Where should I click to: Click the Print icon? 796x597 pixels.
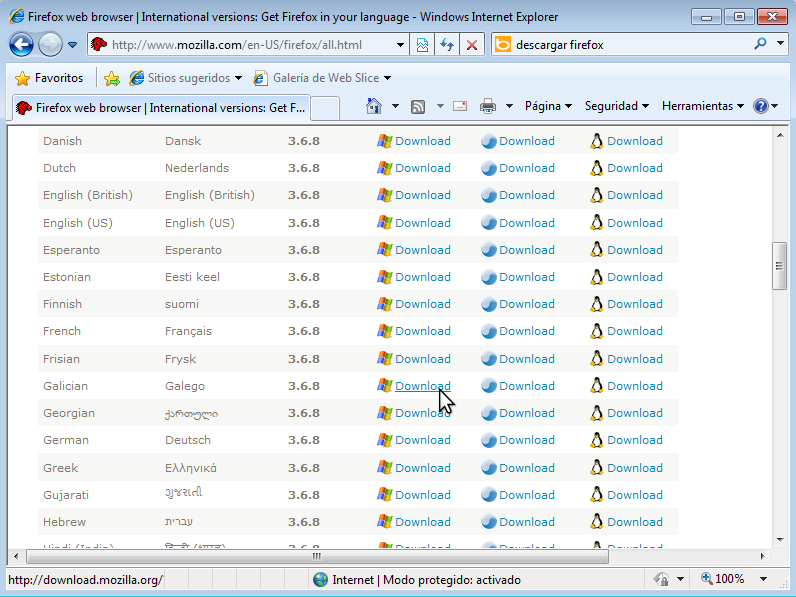(x=488, y=106)
